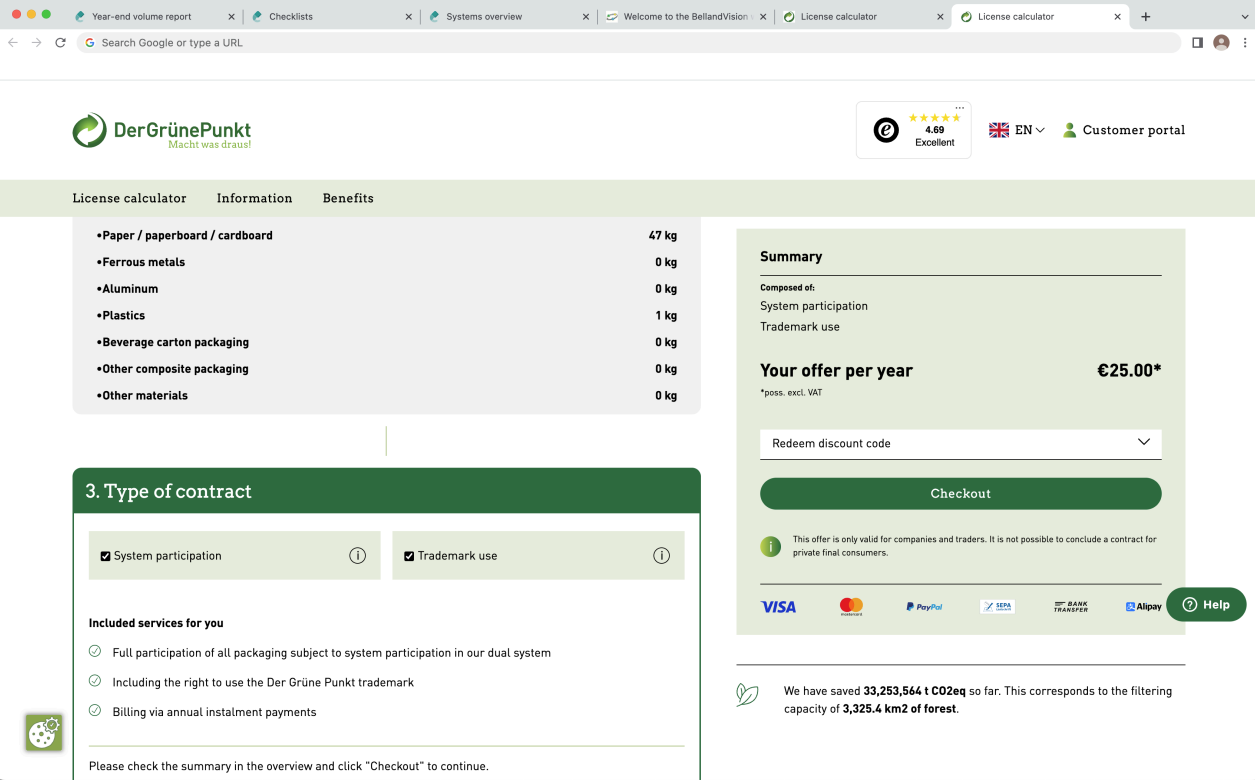The width and height of the screenshot is (1255, 780).
Task: Click the info icon beside Trademark use
Action: [661, 556]
